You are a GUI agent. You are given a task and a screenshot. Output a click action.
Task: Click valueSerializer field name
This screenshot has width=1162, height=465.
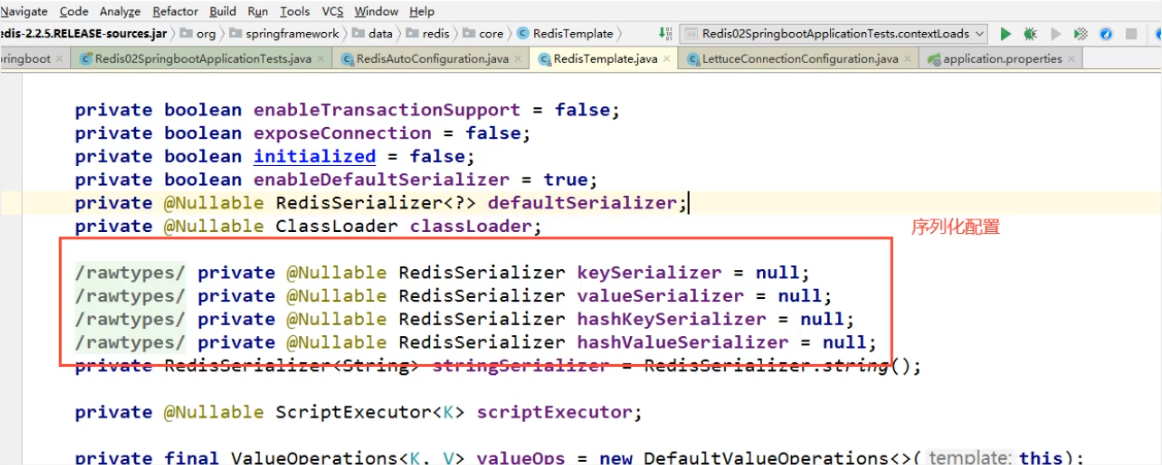660,296
